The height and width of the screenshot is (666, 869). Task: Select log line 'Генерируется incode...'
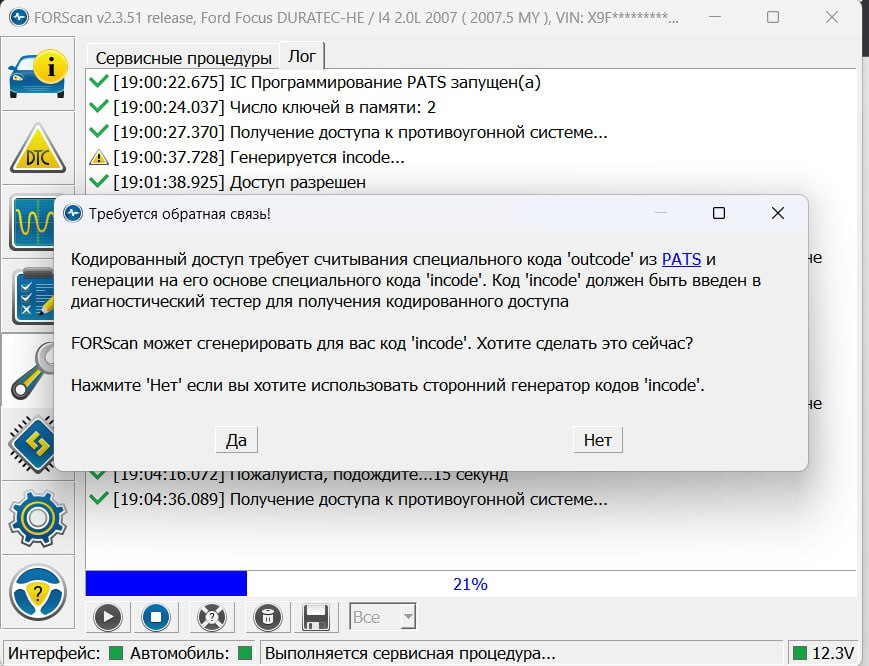(259, 157)
